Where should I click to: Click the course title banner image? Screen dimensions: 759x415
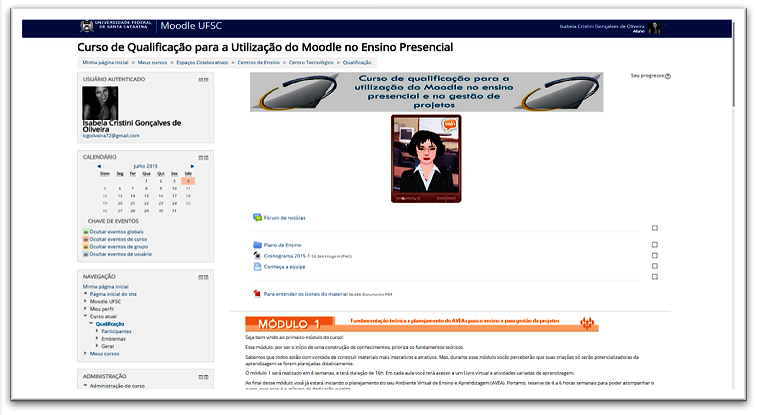click(426, 92)
